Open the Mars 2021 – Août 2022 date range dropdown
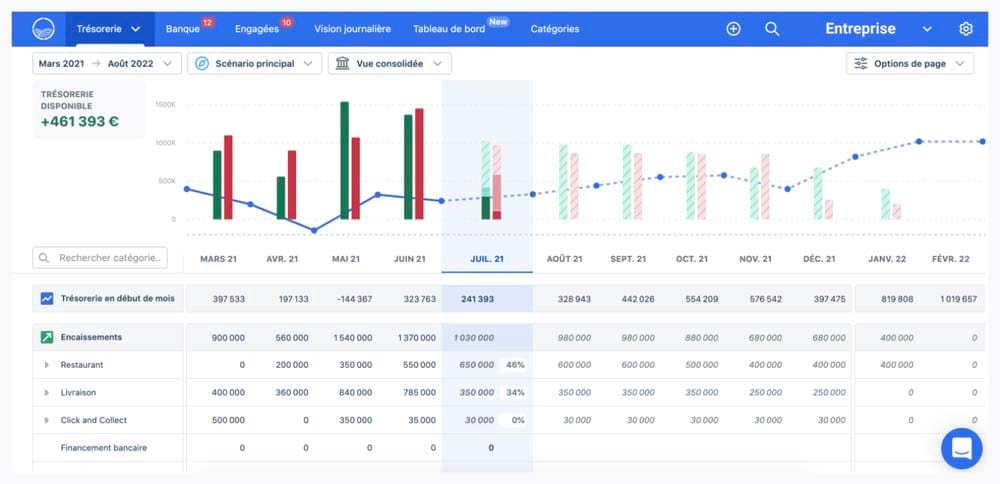 pos(106,64)
